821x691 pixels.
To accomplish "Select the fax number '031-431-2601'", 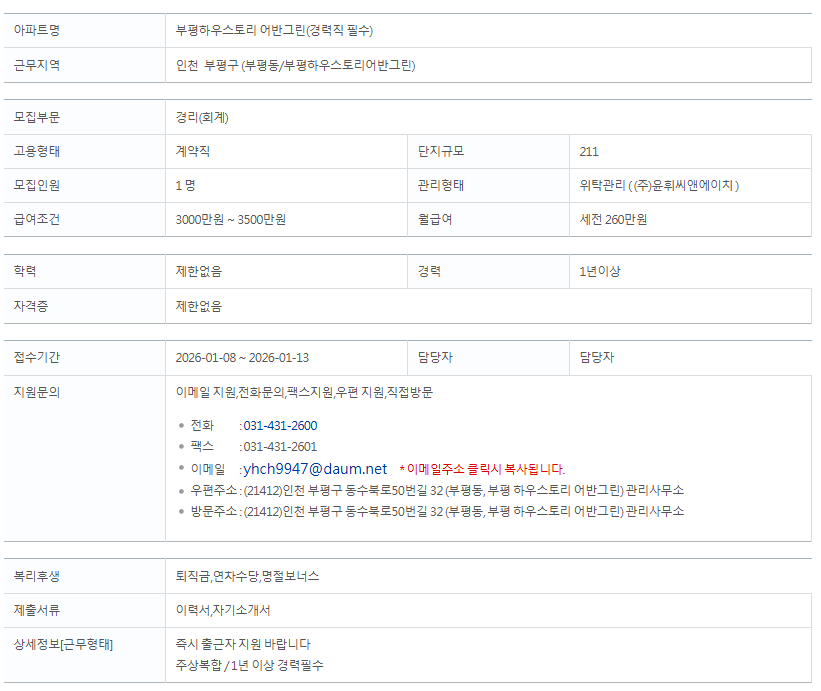I will tap(280, 447).
